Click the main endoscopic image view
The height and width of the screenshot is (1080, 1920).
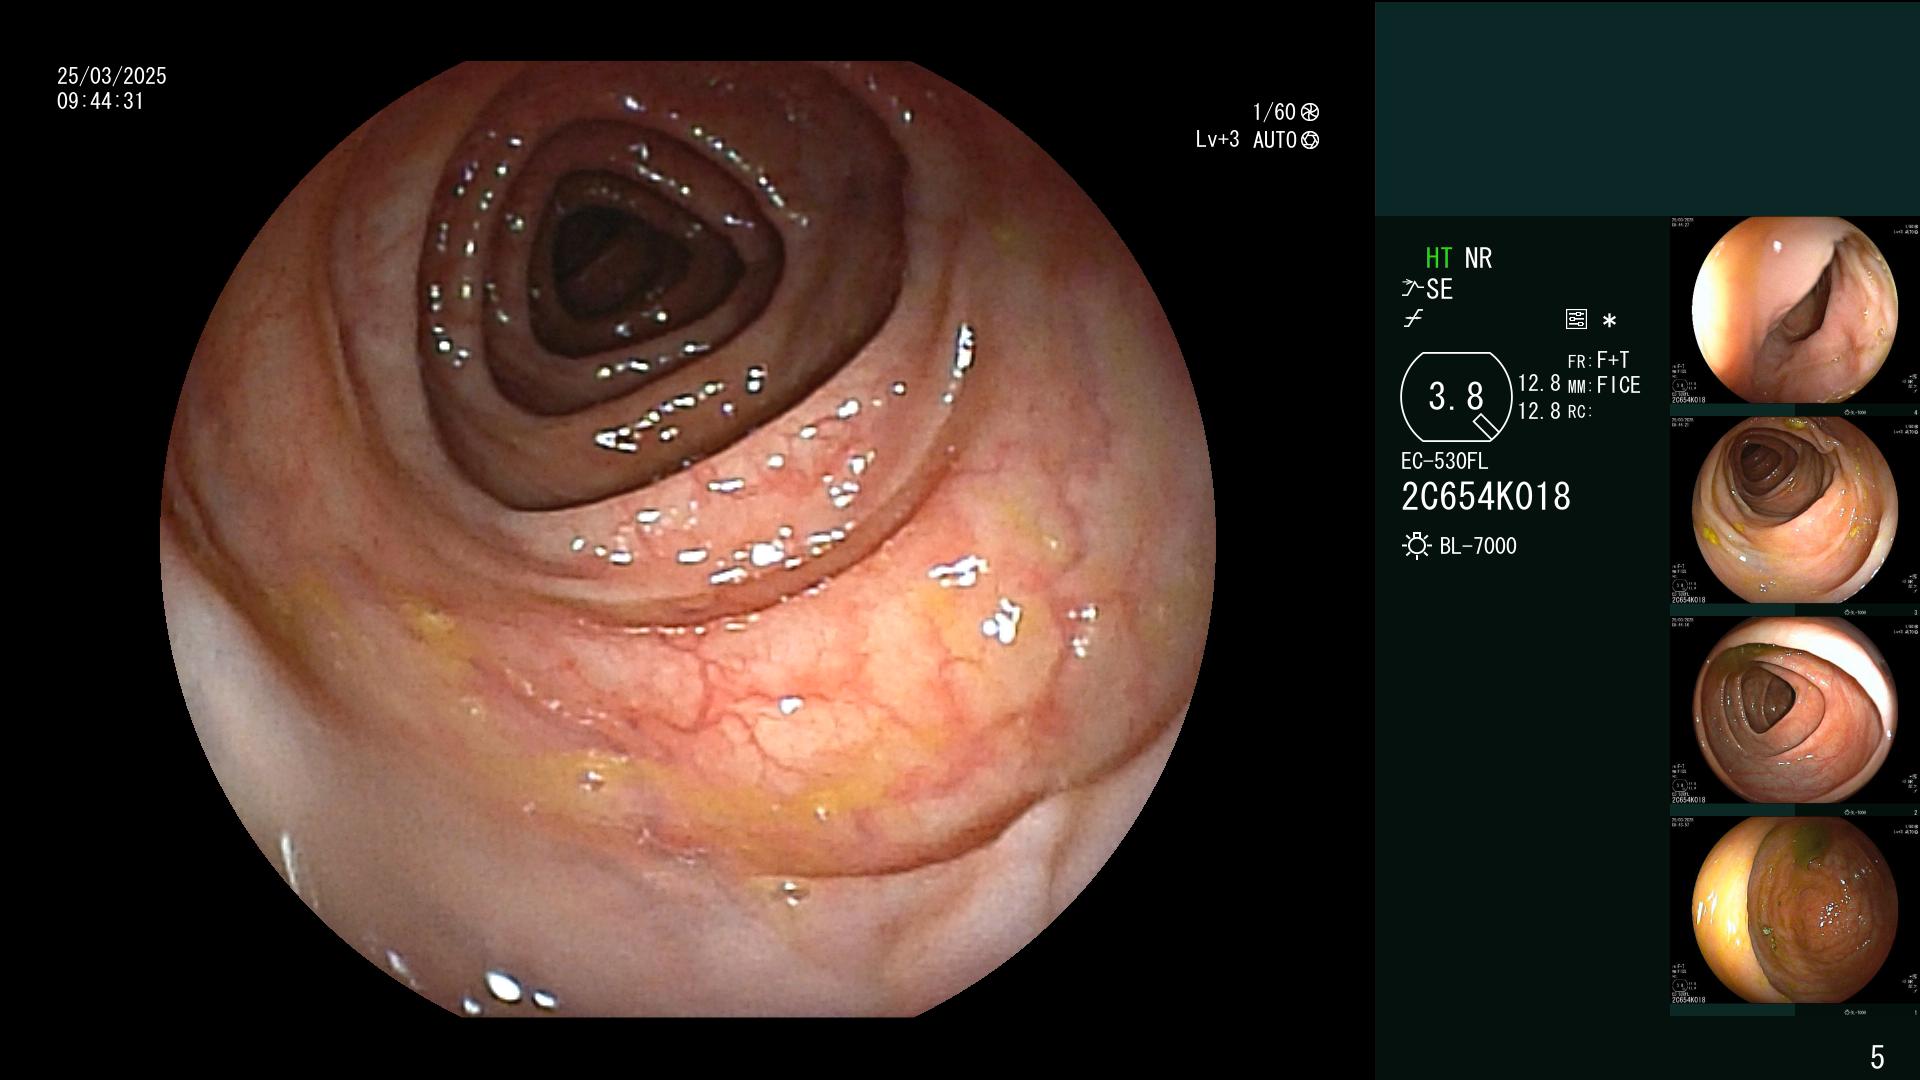pyautogui.click(x=688, y=539)
